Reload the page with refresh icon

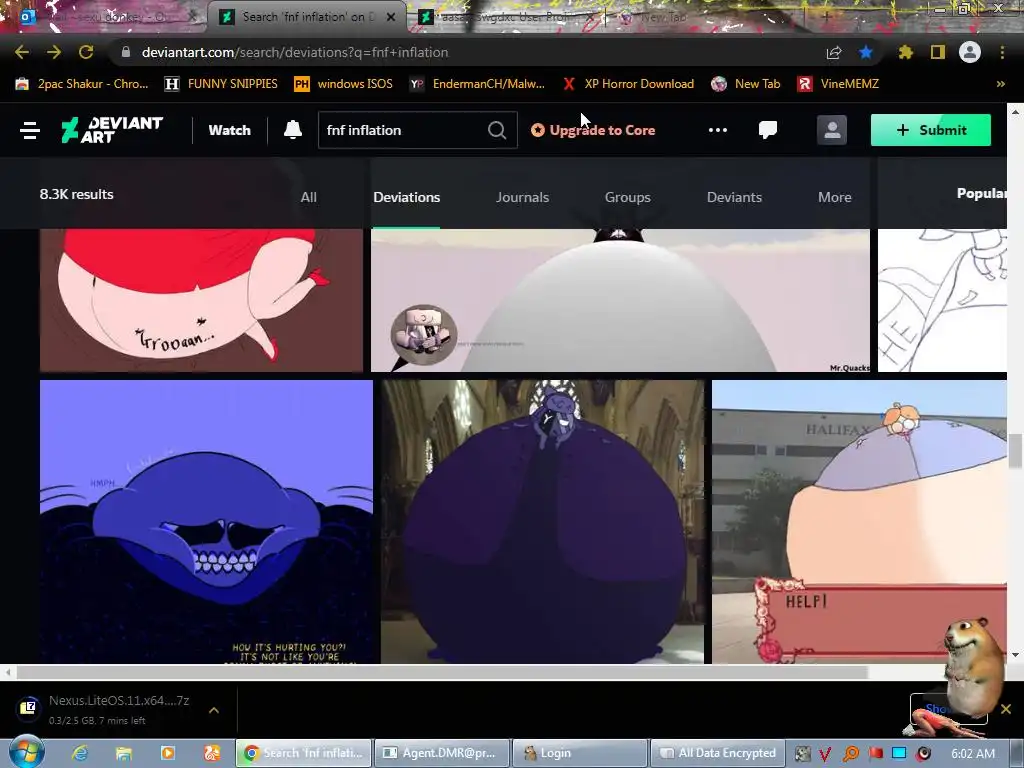pos(86,52)
